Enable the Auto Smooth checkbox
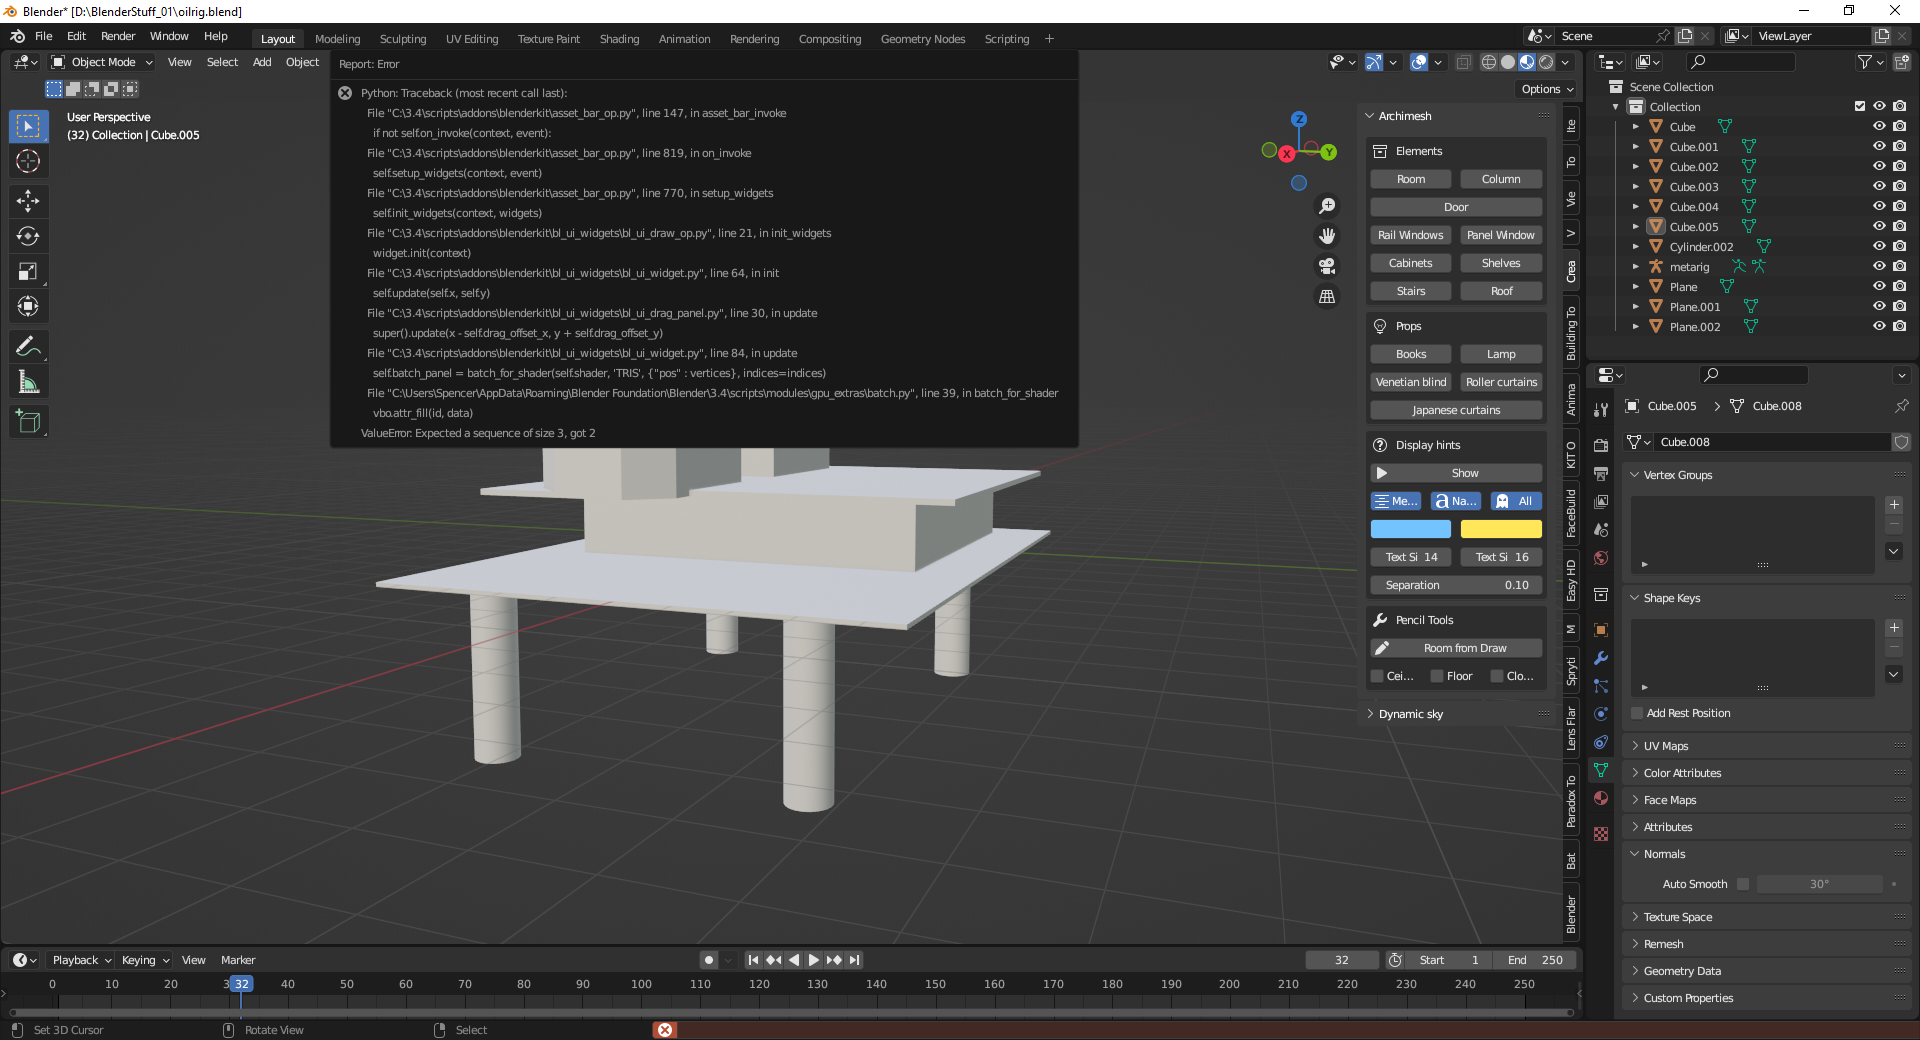 point(1743,884)
